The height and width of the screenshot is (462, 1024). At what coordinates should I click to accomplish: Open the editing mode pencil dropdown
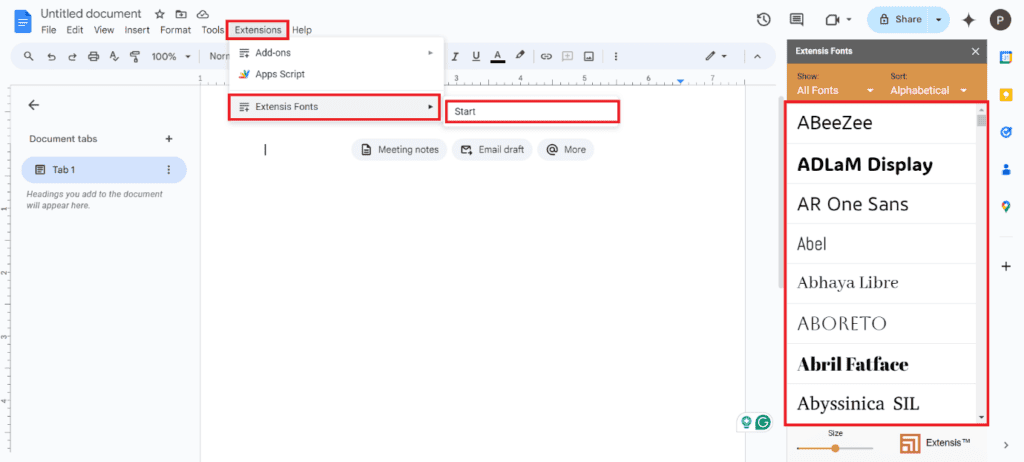coord(716,56)
